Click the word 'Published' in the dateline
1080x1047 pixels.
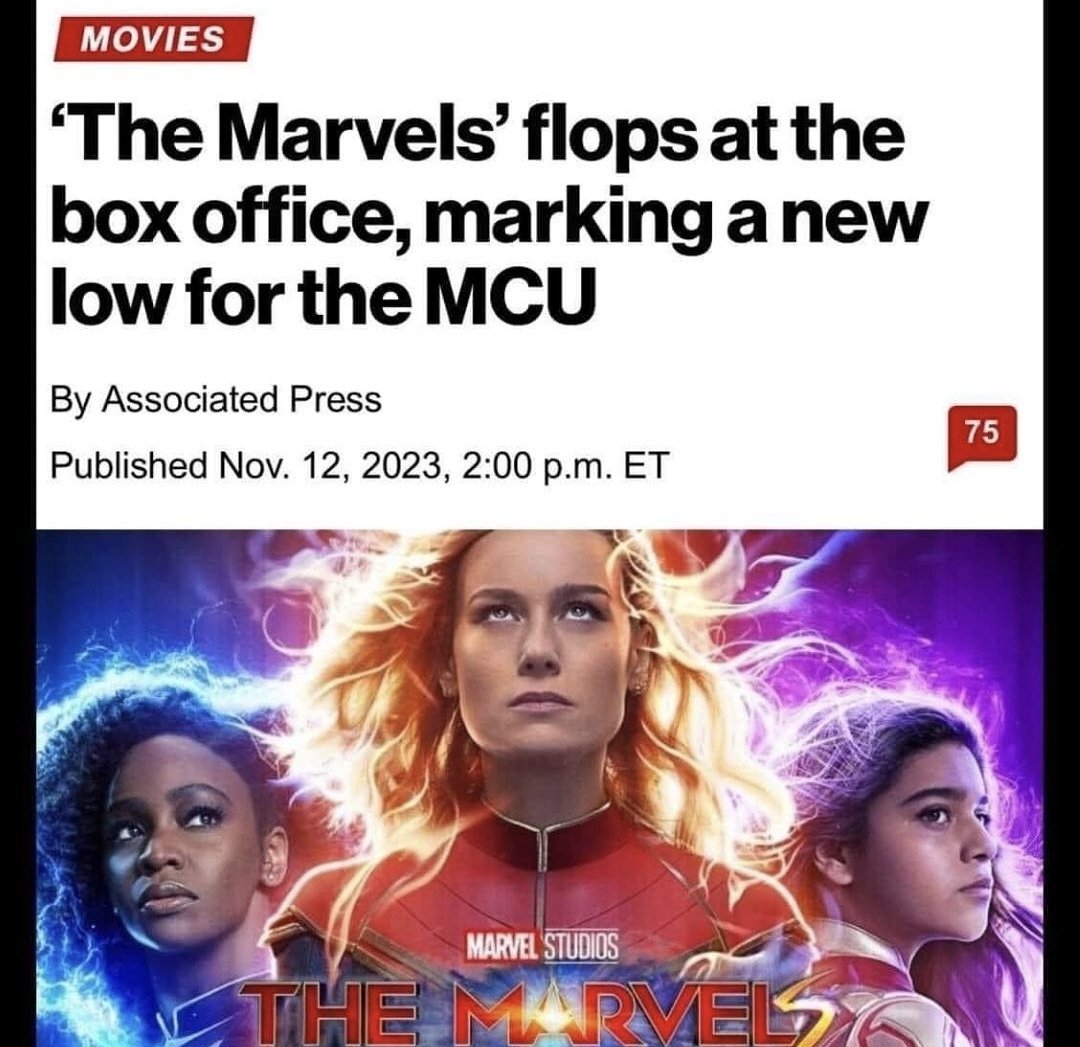tap(129, 466)
